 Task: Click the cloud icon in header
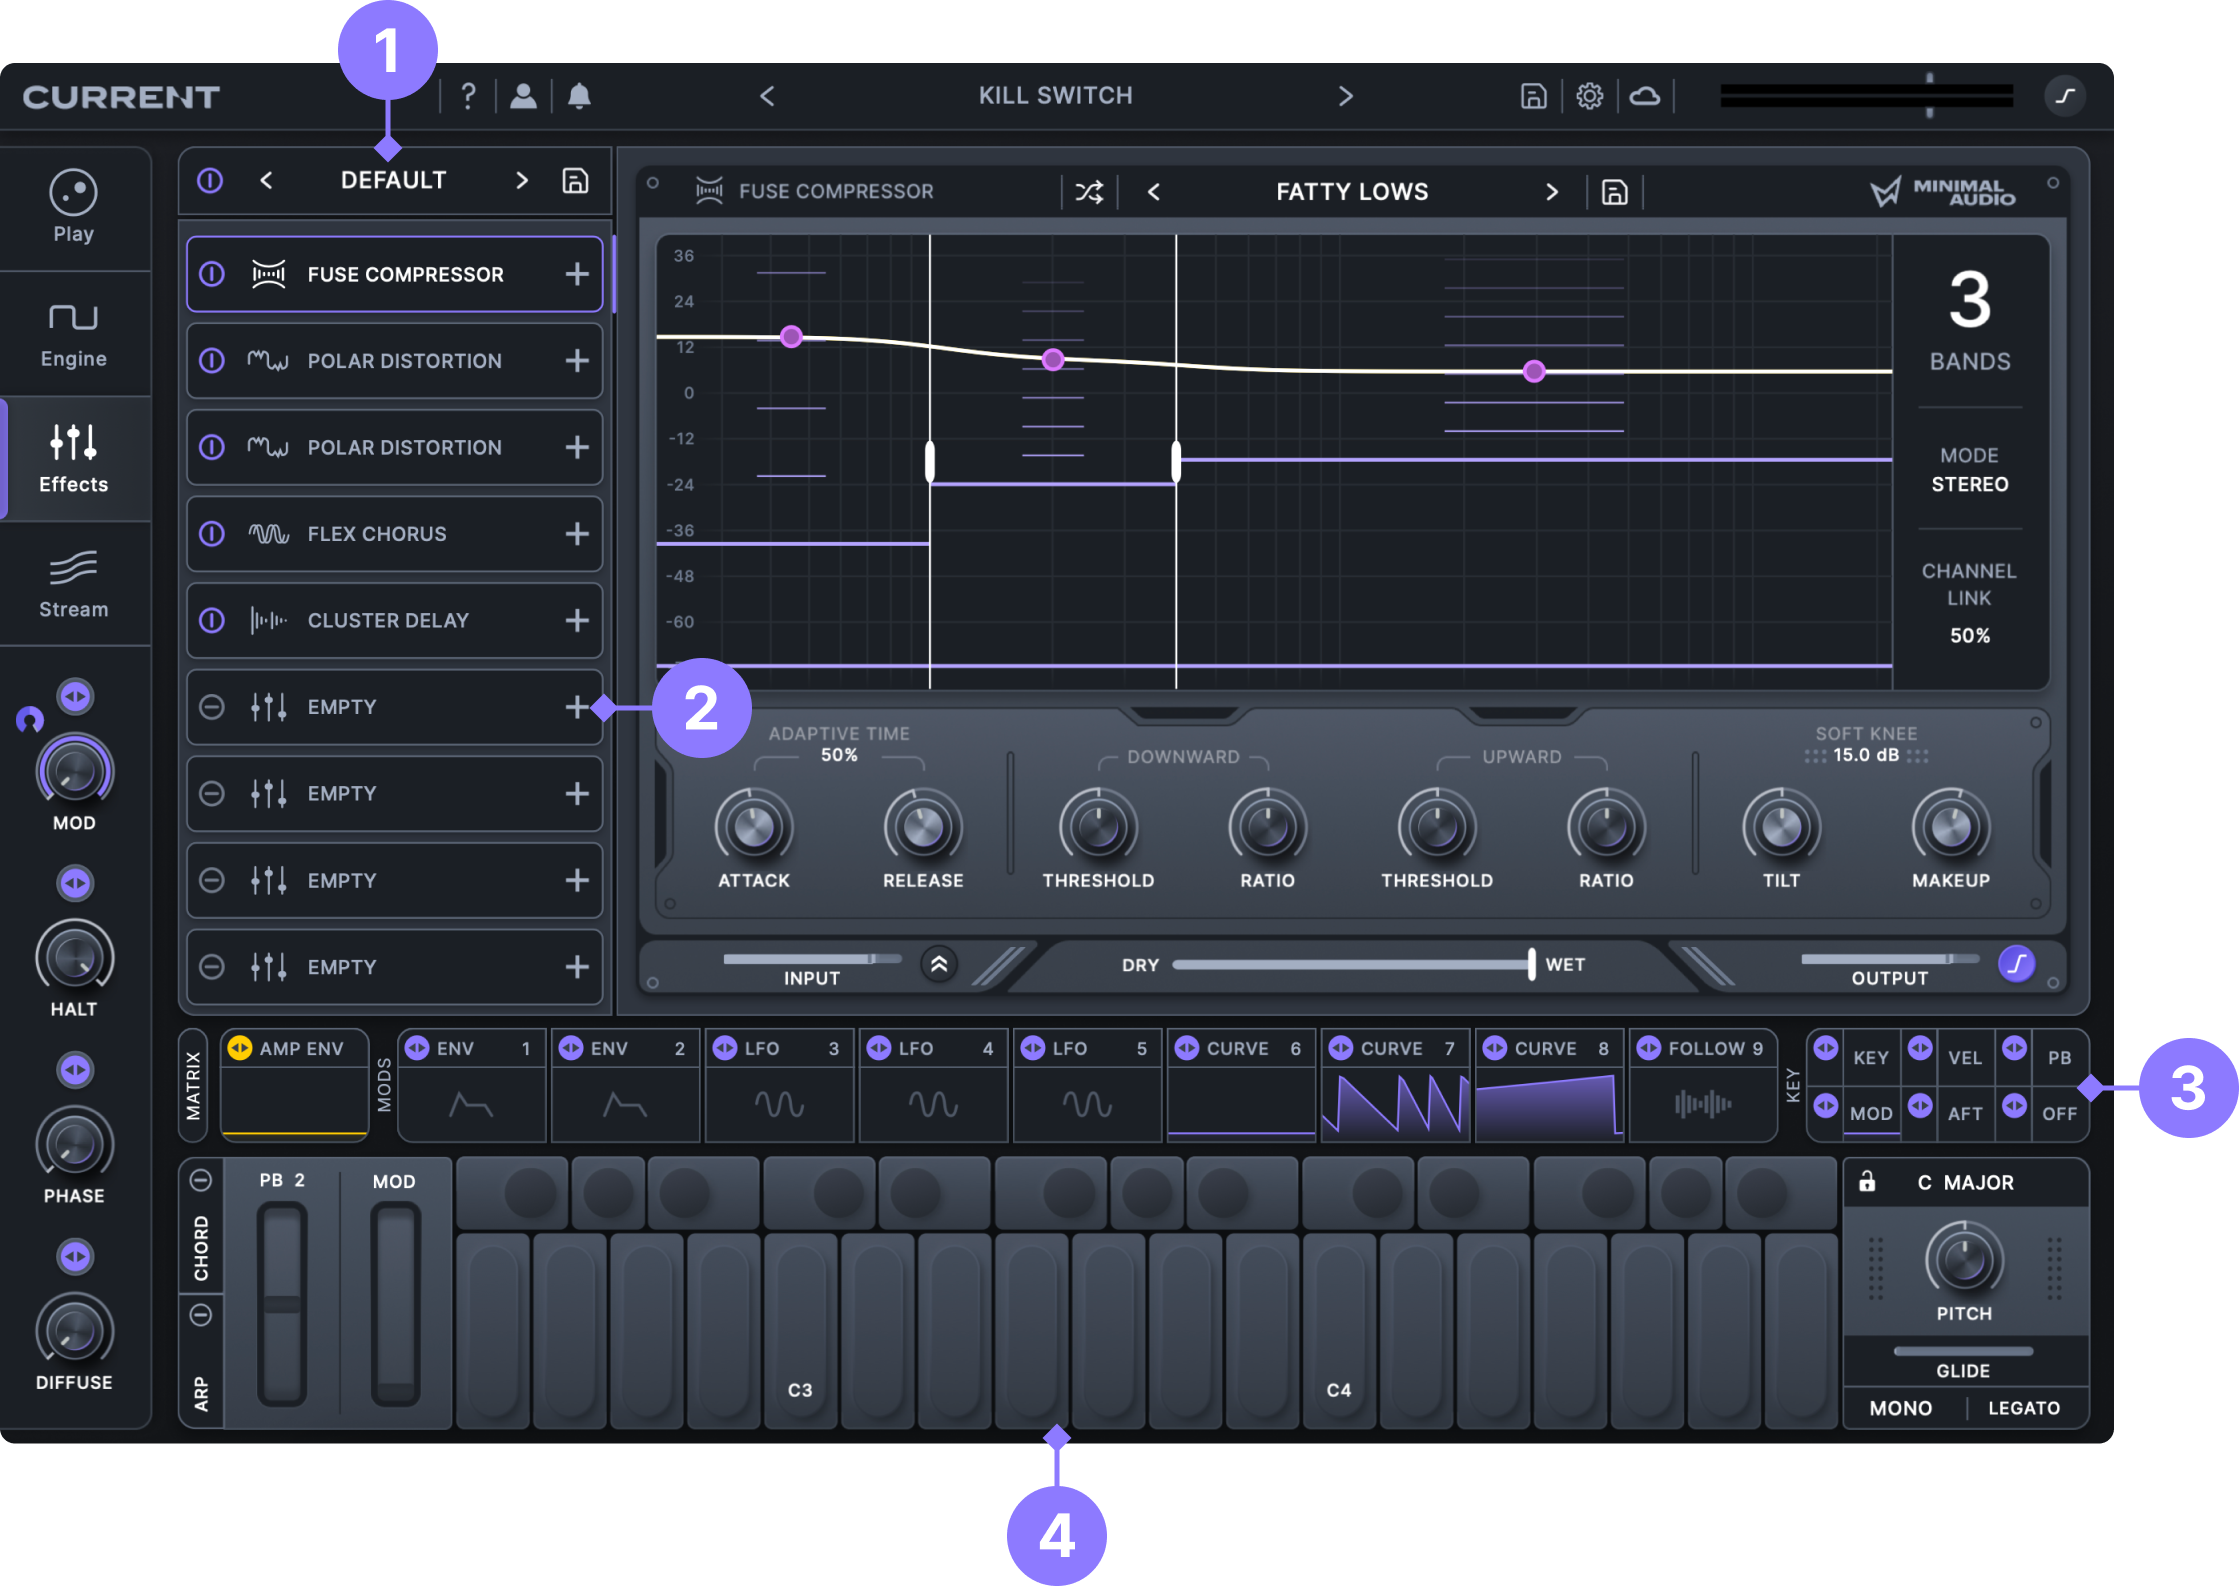click(1645, 96)
